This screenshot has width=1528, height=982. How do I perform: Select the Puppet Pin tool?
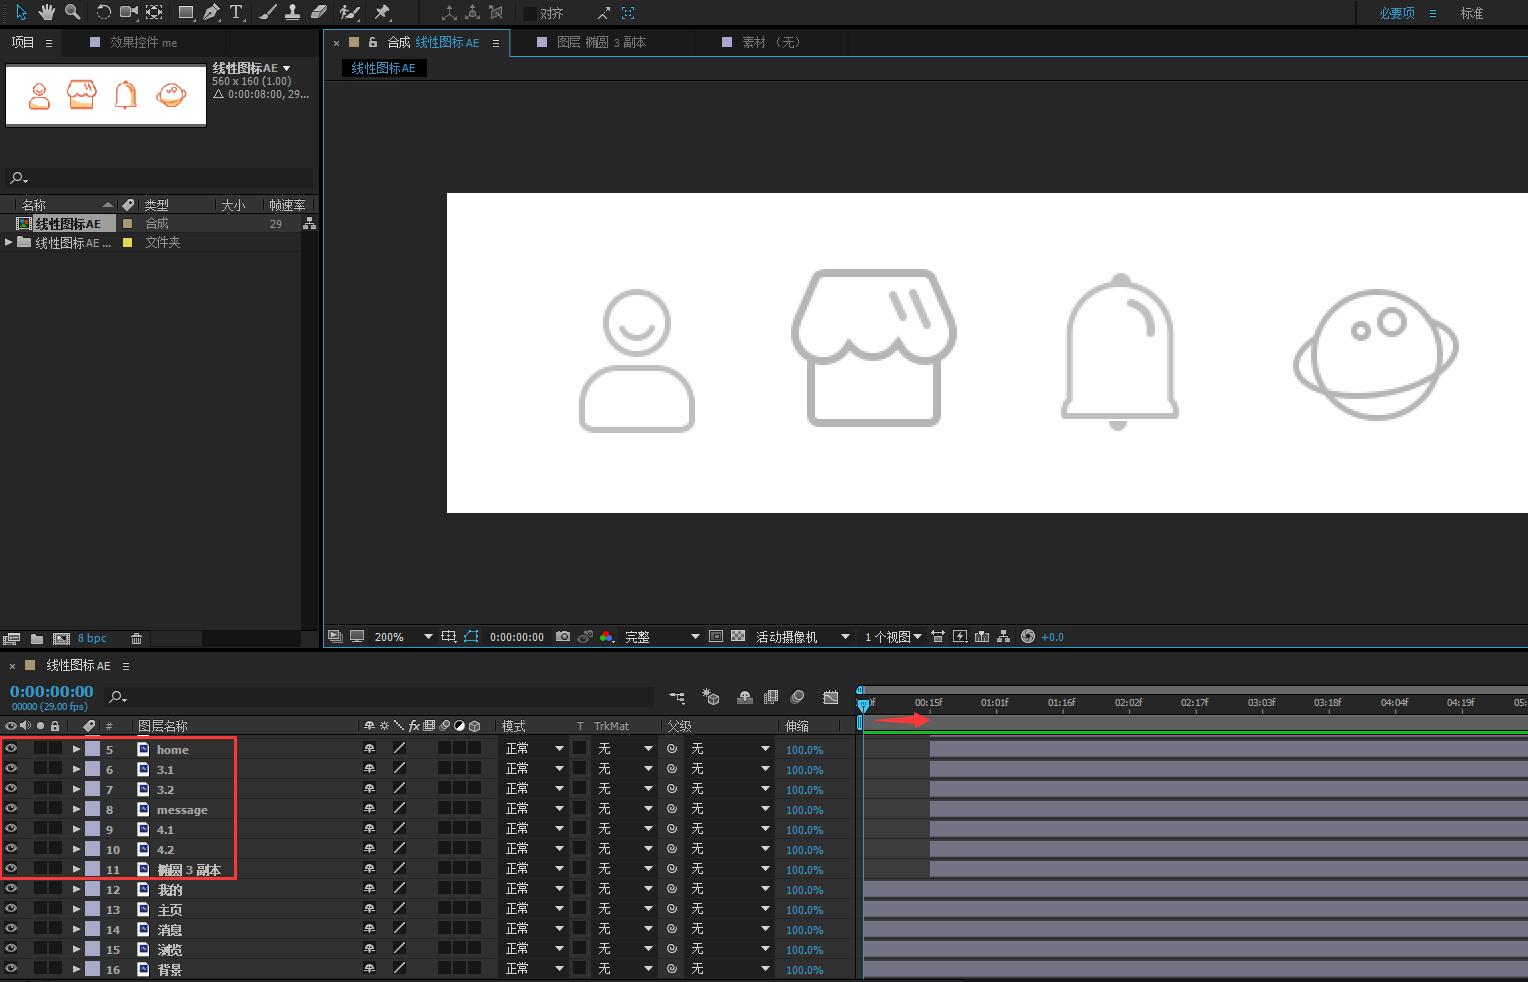[x=382, y=12]
